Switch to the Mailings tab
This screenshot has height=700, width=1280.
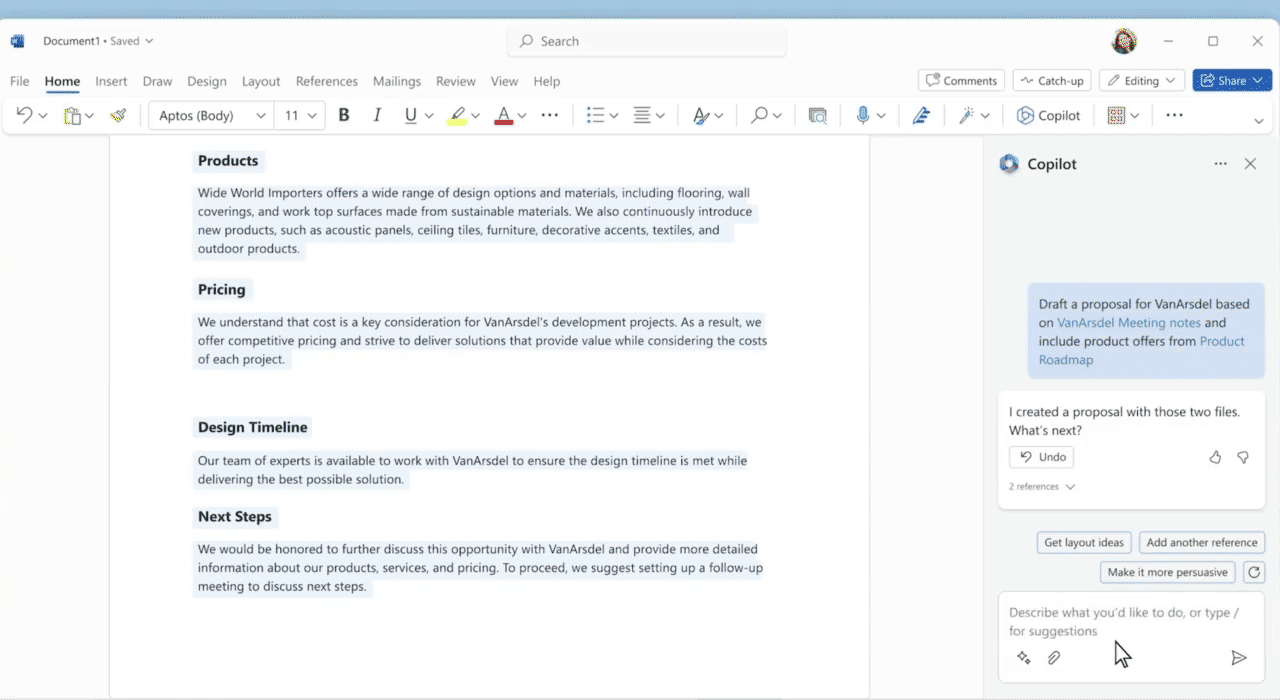(397, 81)
